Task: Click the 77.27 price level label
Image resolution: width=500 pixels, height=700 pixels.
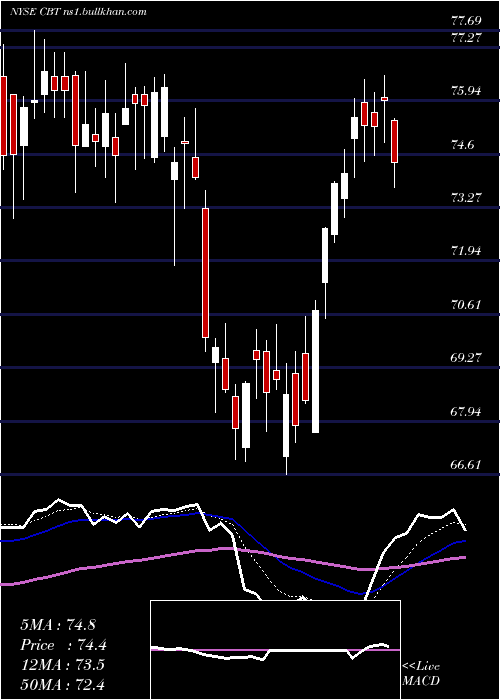Action: [x=466, y=38]
